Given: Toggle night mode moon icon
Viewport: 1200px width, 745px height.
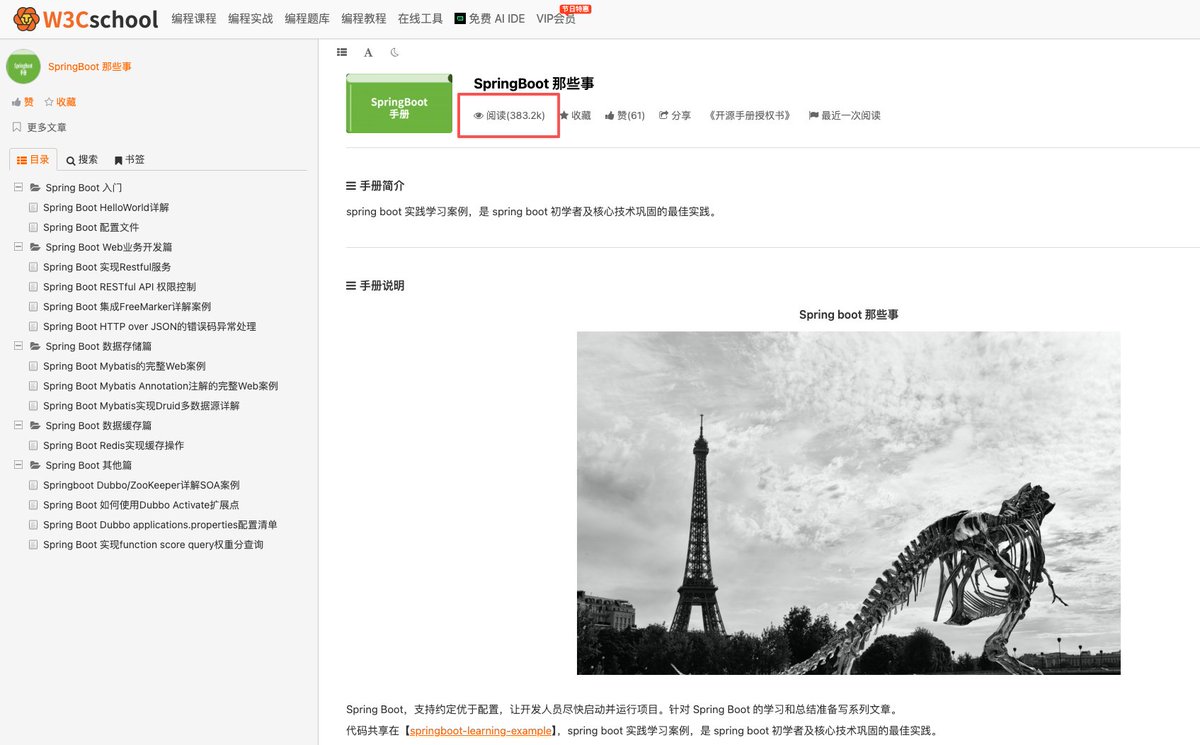Looking at the screenshot, I should click(395, 52).
